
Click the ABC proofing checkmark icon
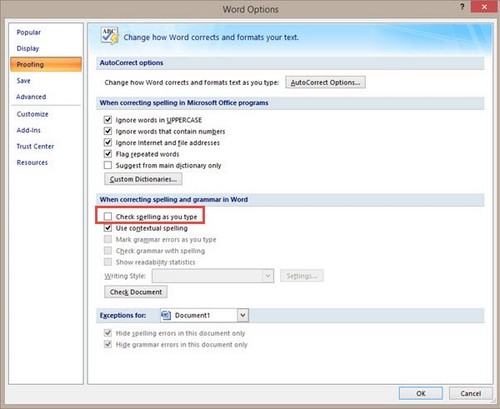tap(109, 36)
